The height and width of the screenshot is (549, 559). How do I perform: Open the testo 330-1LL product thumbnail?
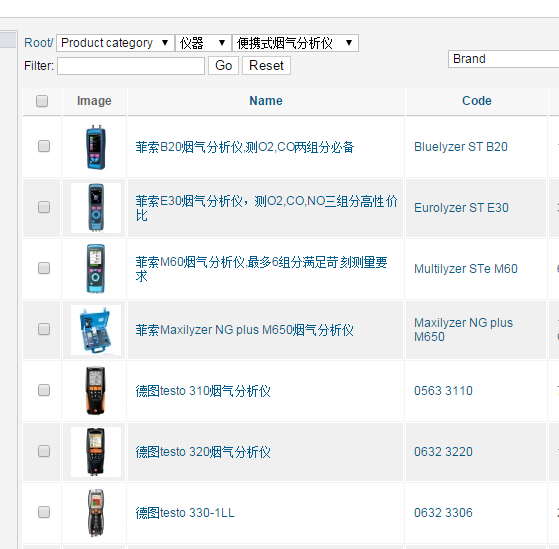[96, 513]
